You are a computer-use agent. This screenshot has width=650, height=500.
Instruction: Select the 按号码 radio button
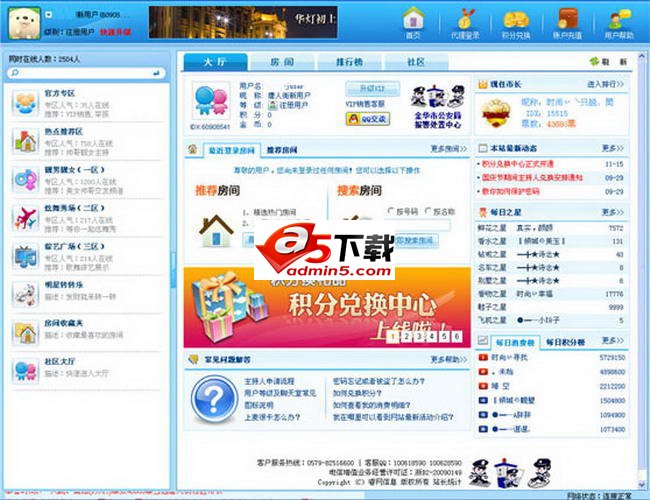(390, 211)
